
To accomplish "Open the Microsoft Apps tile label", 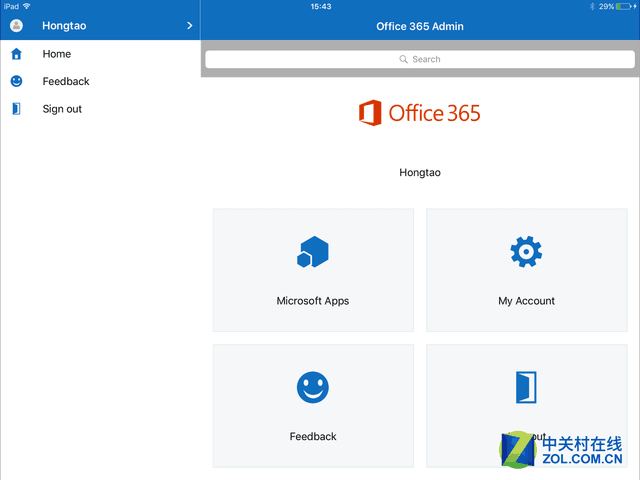I will pos(313,301).
